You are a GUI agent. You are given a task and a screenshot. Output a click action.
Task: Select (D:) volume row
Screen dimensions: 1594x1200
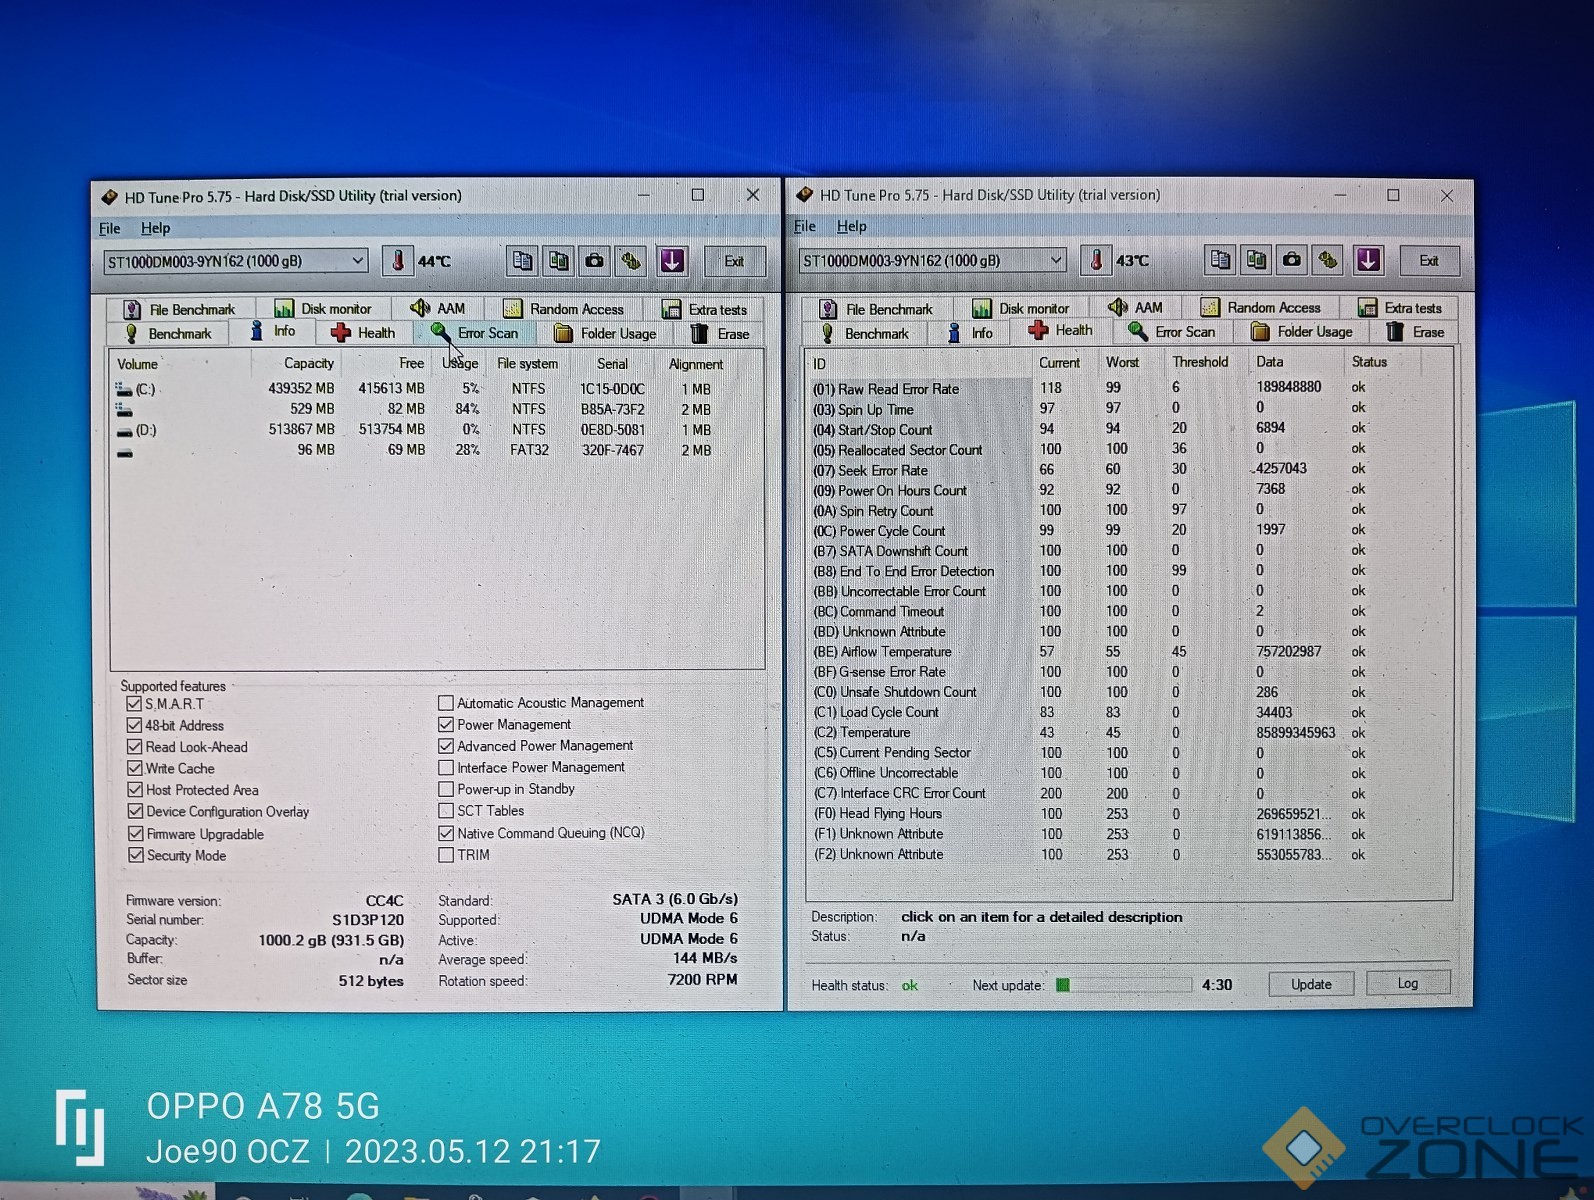click(x=438, y=430)
